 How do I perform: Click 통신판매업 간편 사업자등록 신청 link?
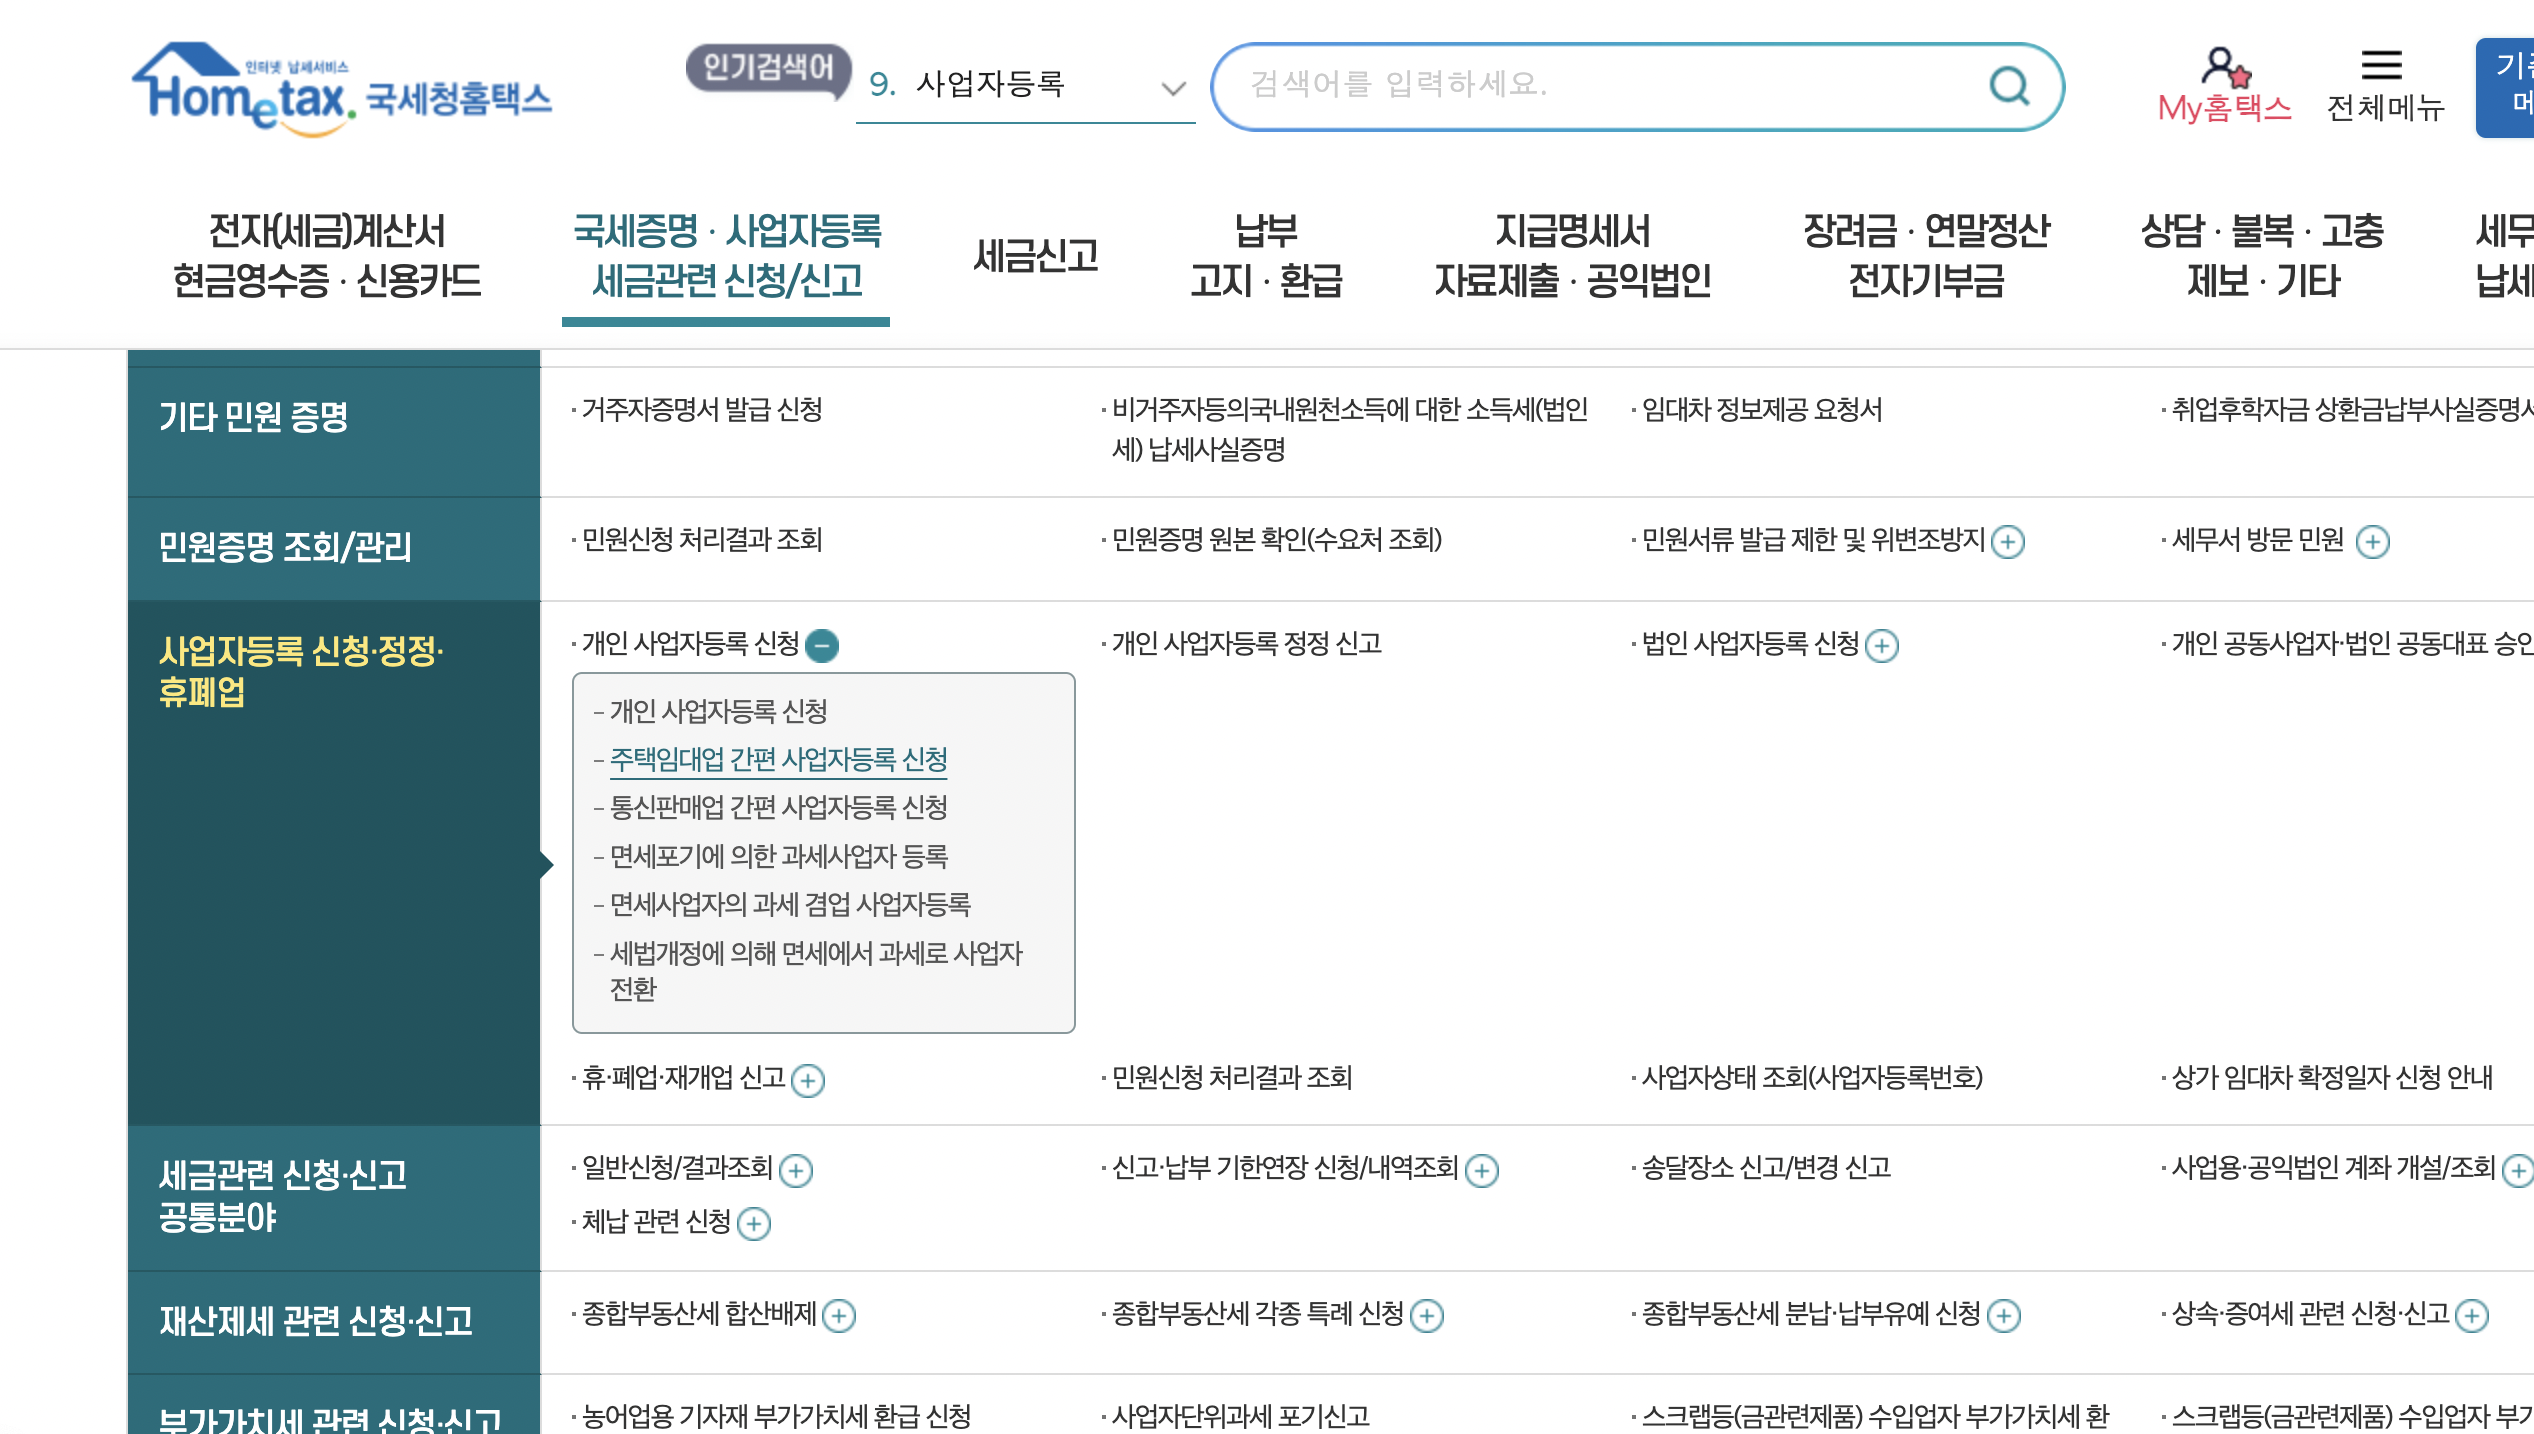[x=778, y=808]
